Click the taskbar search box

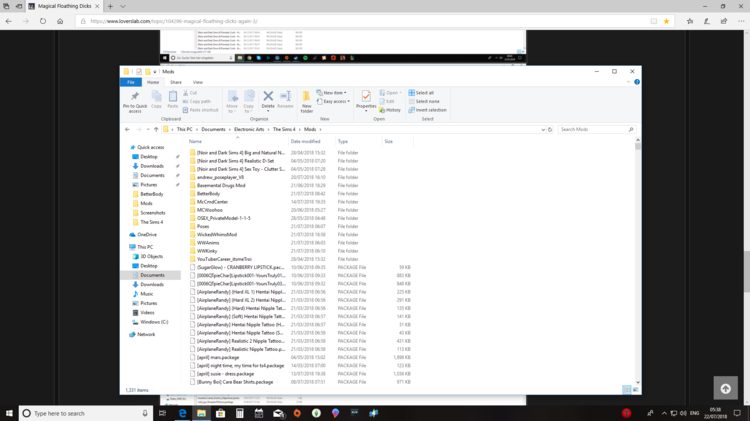click(86, 413)
